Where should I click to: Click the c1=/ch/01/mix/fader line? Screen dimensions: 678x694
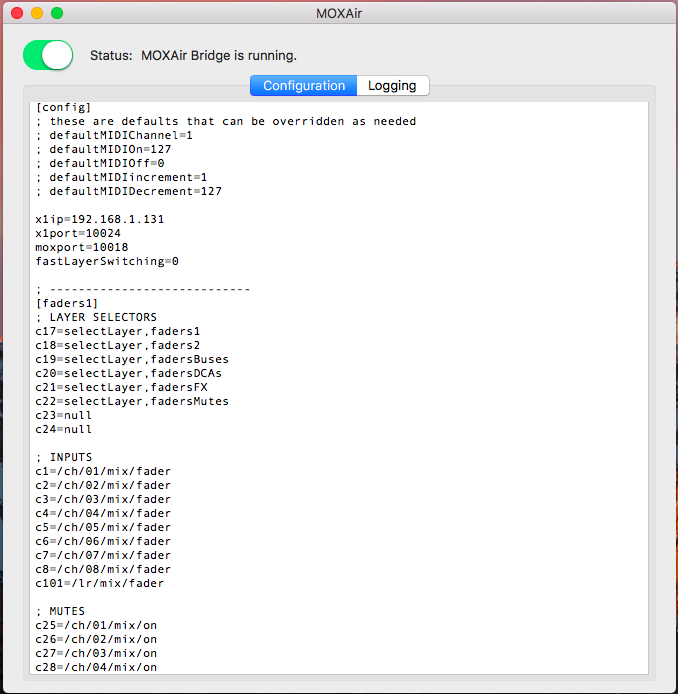click(103, 471)
